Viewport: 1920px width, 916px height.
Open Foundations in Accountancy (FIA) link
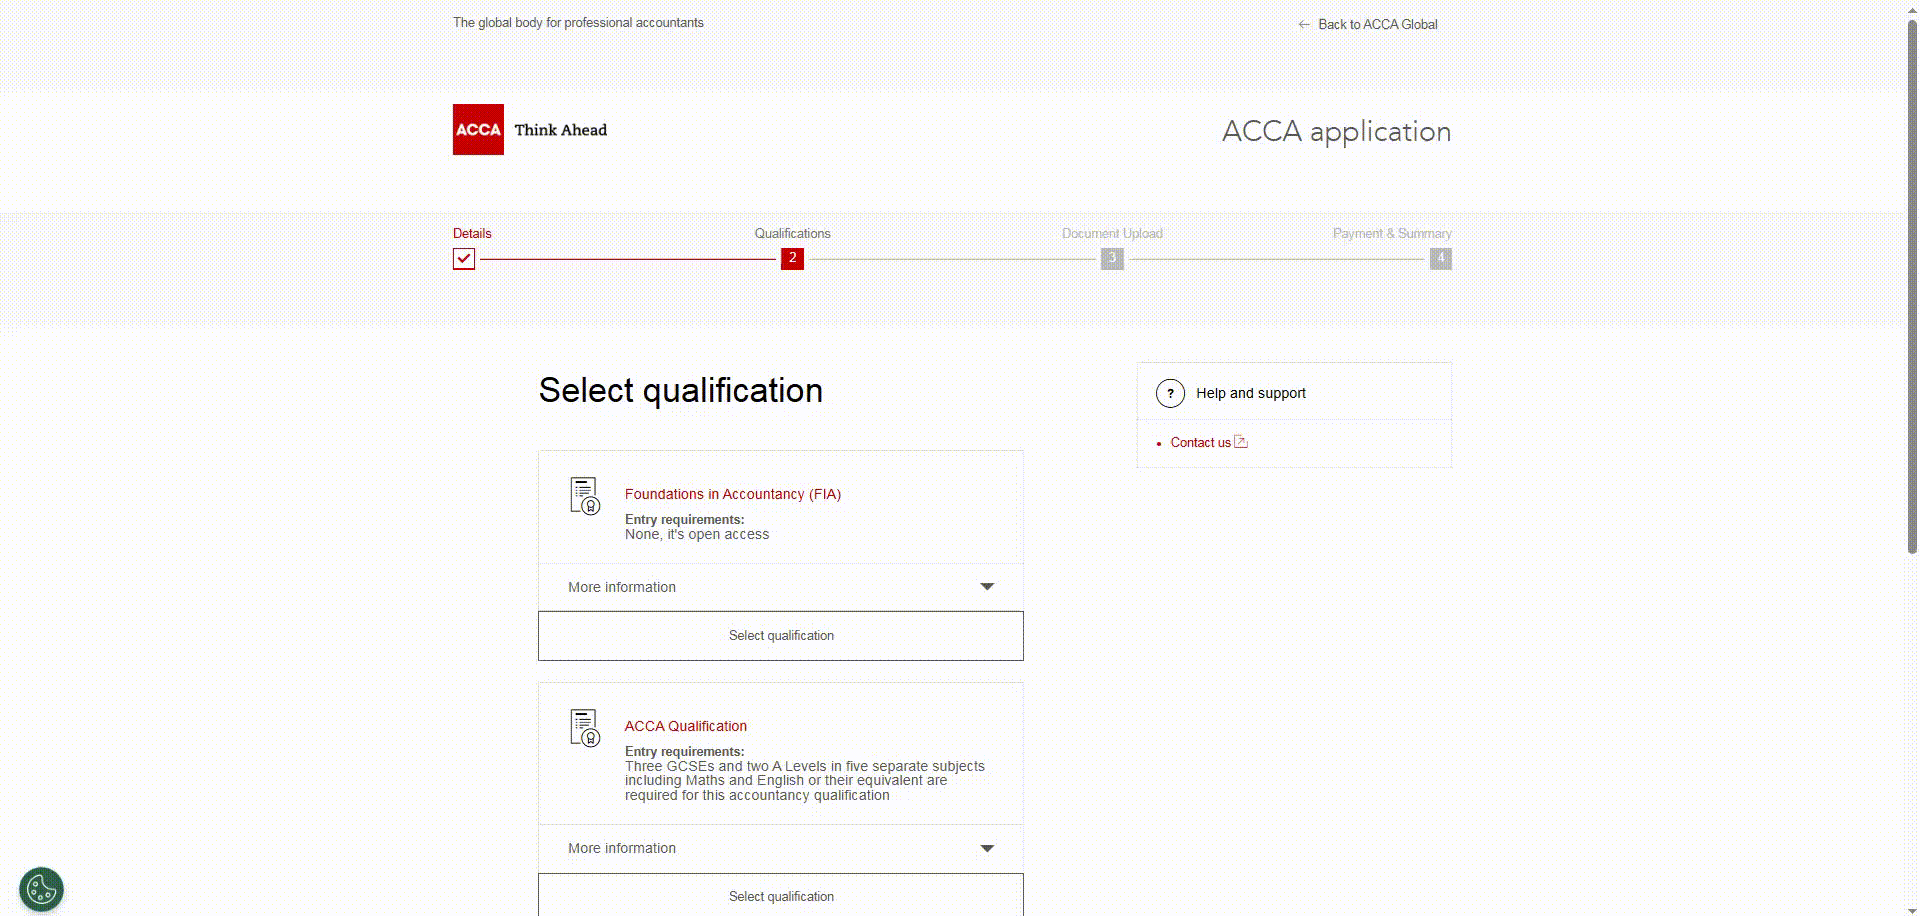[733, 494]
